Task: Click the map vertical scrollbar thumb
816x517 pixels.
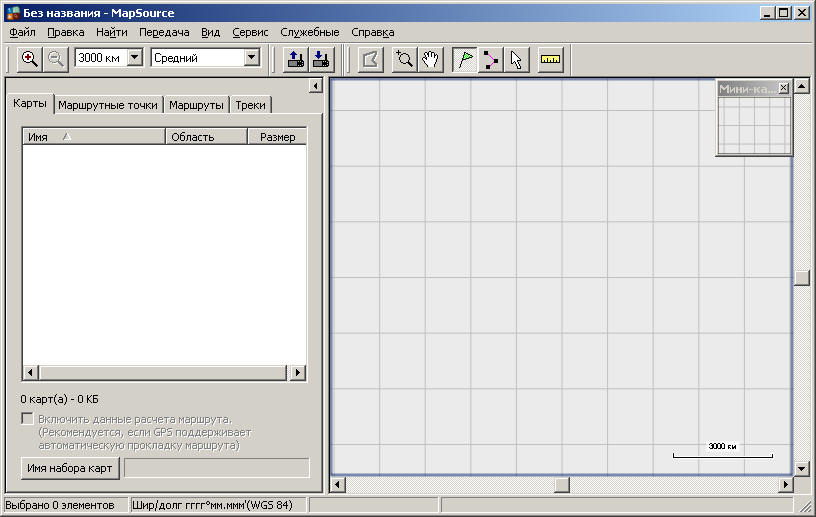Action: 802,278
